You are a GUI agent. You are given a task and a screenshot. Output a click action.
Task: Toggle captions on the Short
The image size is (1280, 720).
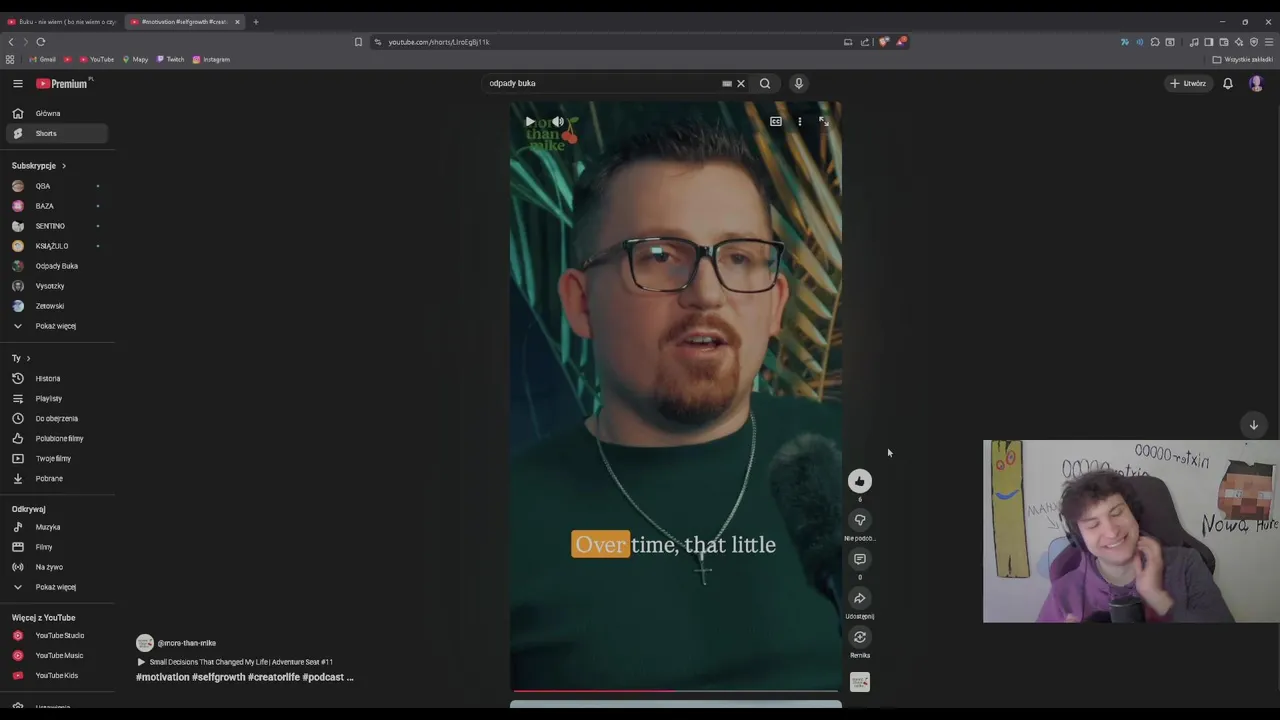click(775, 122)
